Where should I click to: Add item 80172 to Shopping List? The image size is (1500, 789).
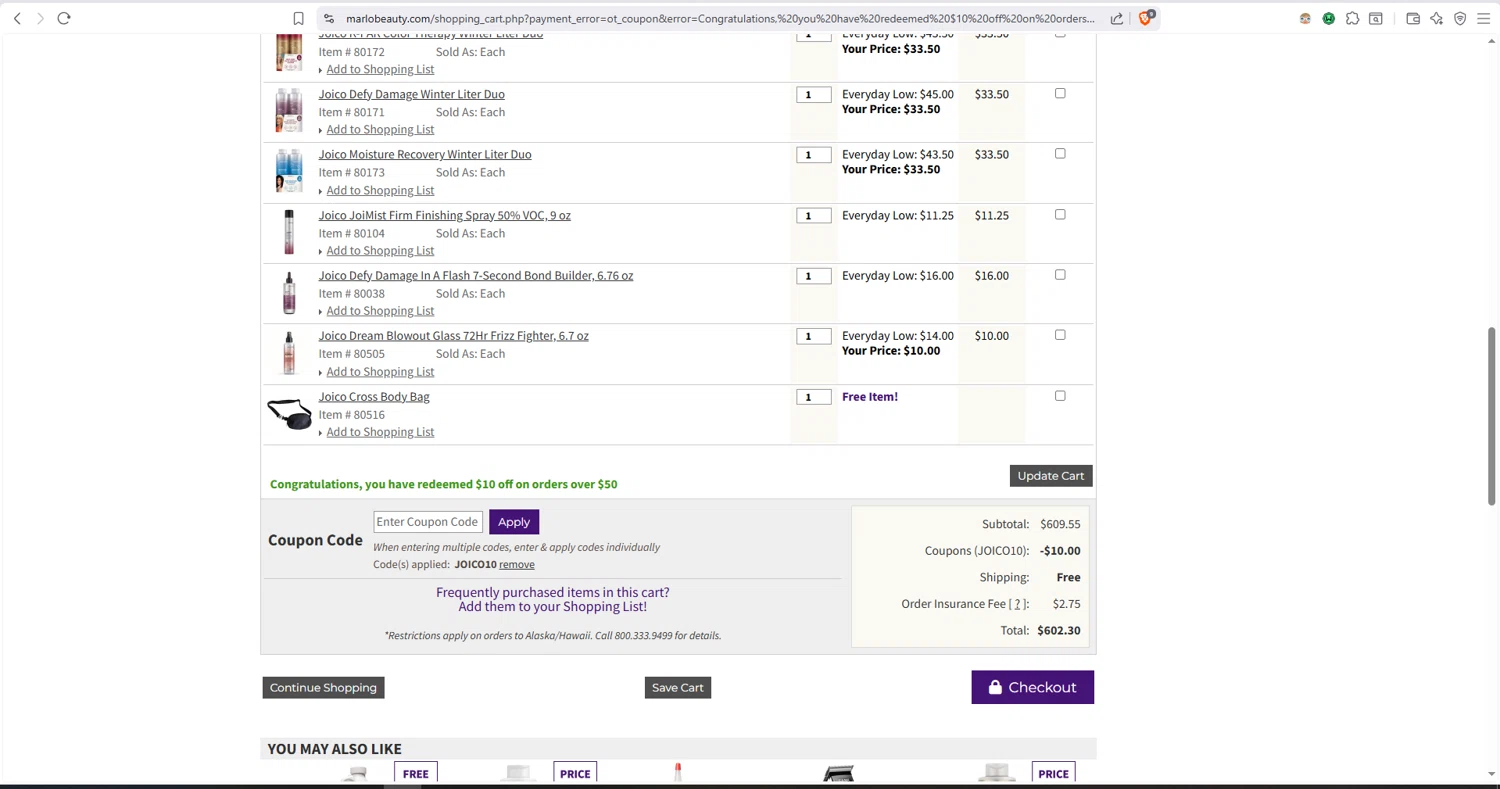[x=380, y=69]
